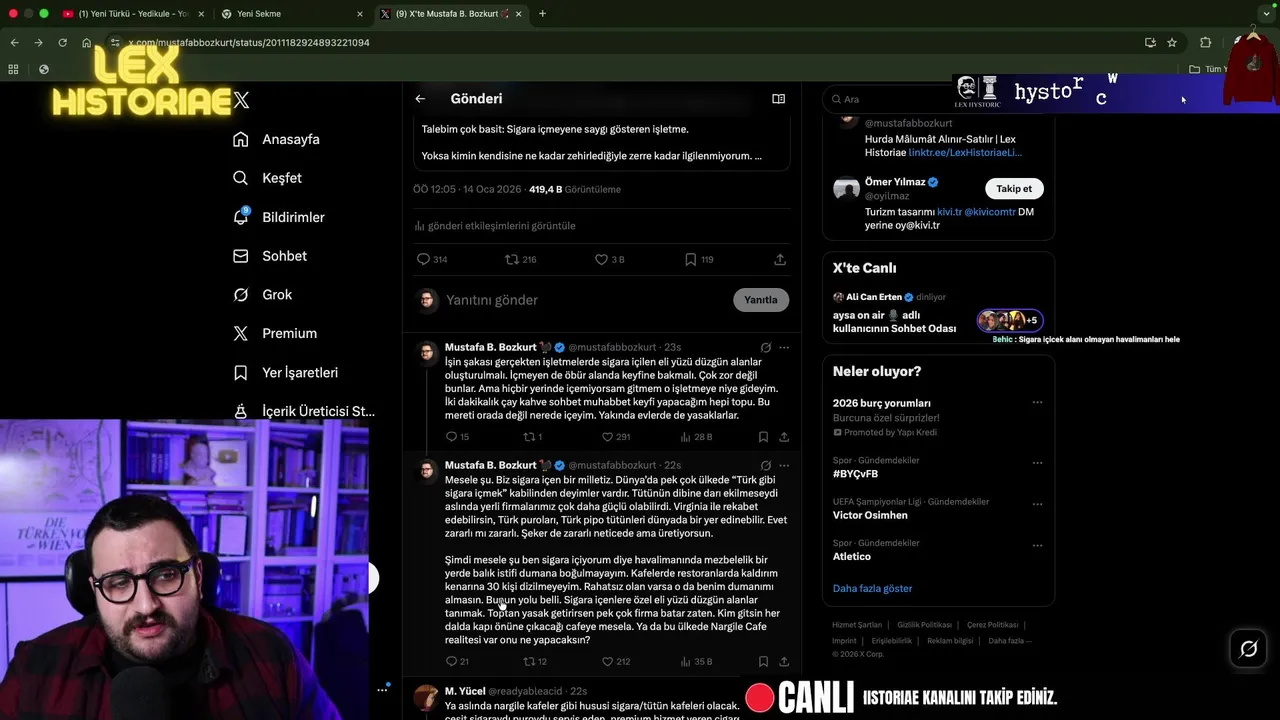
Task: Open Keşfet search page
Action: pos(267,178)
